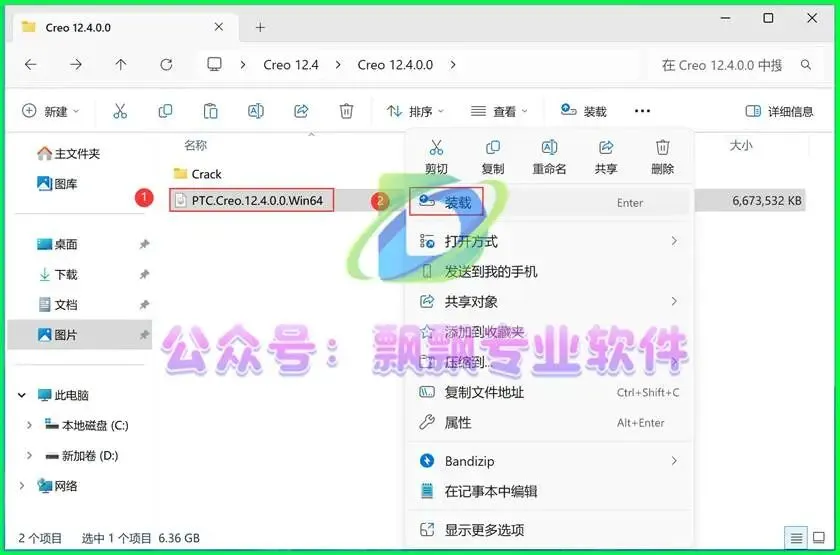
Task: Click the 装载 (Mount) toolbar button
Action: pyautogui.click(x=583, y=111)
